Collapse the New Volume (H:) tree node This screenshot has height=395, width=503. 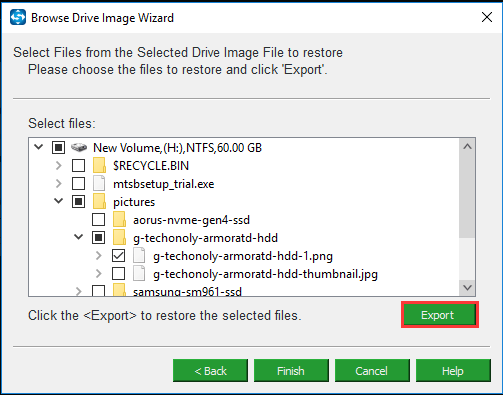pyautogui.click(x=39, y=147)
